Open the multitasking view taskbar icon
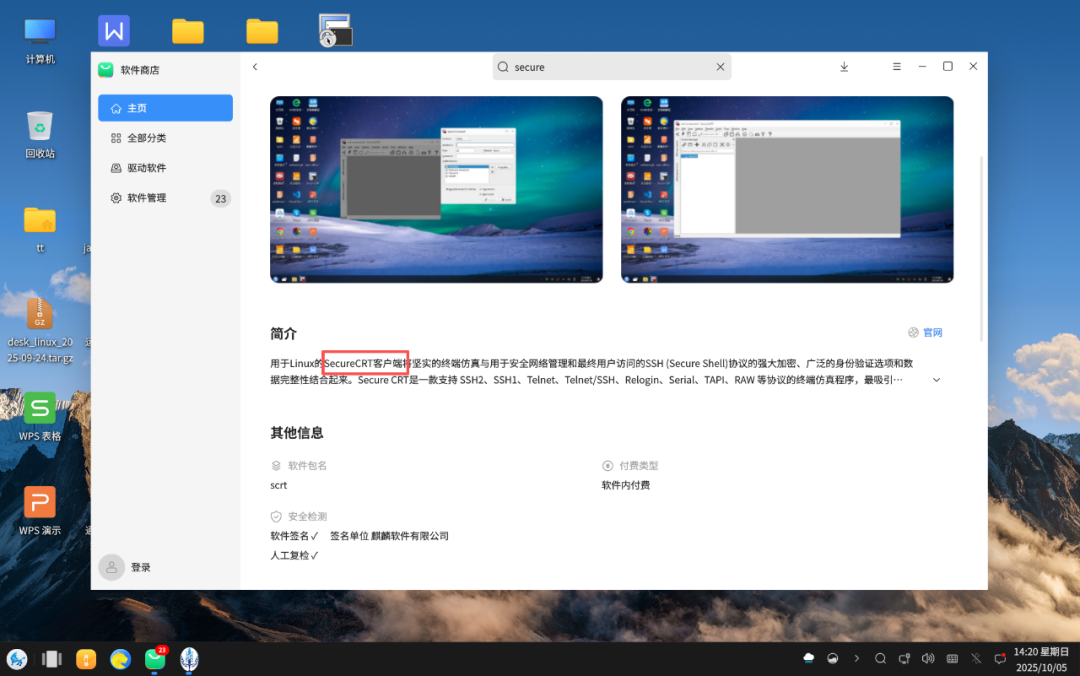 52,659
